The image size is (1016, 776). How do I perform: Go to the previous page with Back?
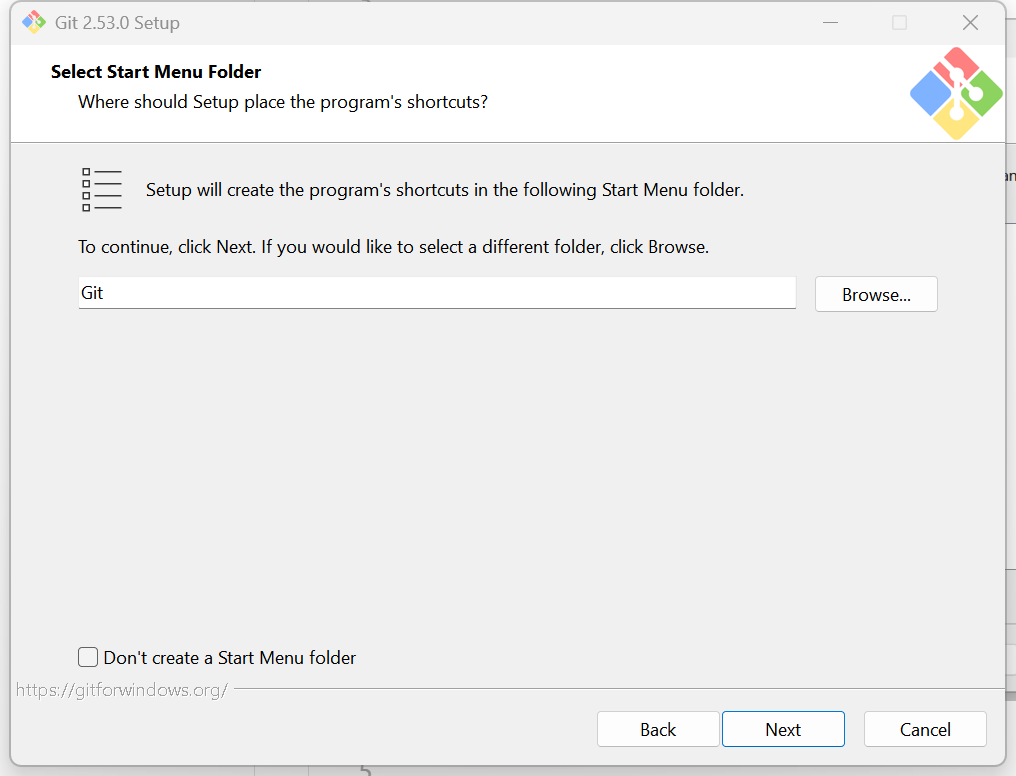point(658,729)
